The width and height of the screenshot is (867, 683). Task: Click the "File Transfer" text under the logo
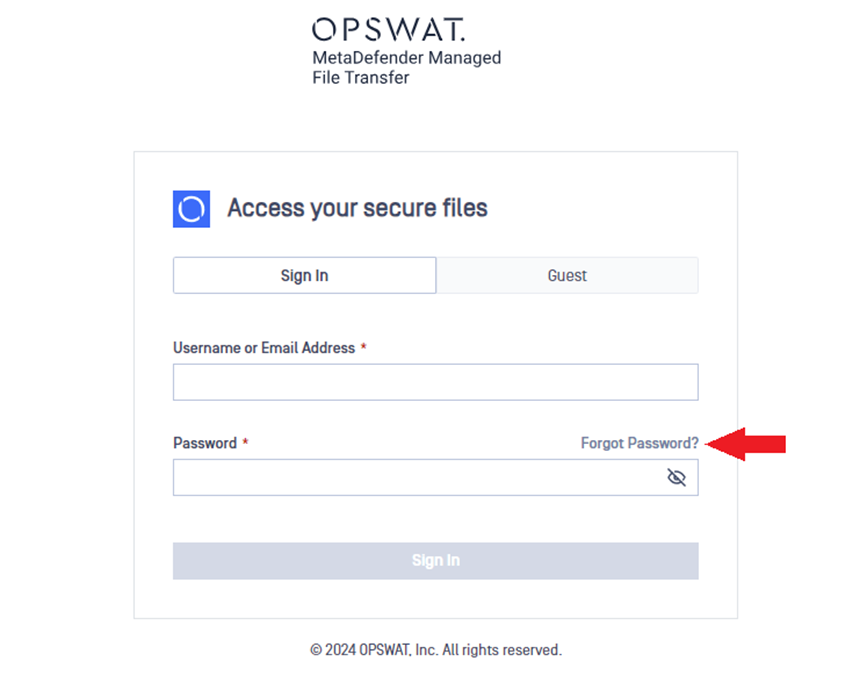[361, 78]
